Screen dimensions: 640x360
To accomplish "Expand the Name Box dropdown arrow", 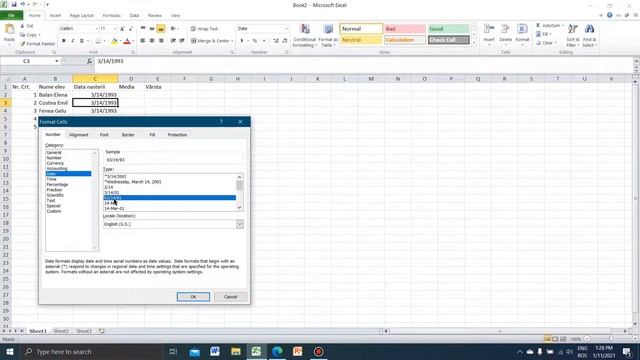I will (x=56, y=61).
